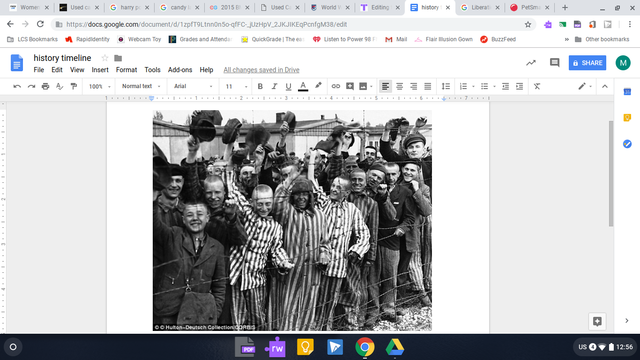Increase paragraph indent
The image size is (640, 360).
(x=519, y=87)
